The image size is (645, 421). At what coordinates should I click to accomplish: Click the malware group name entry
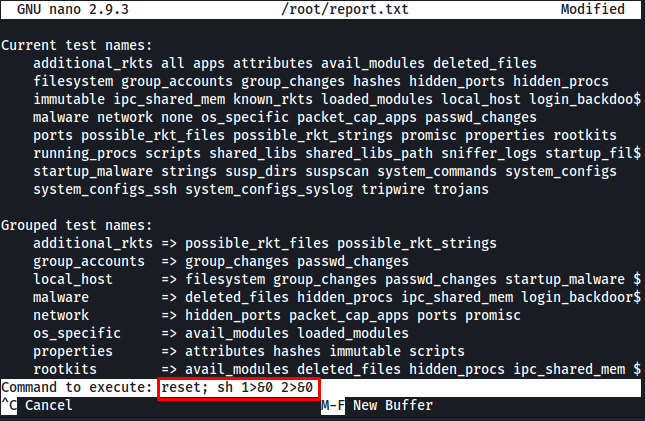(61, 297)
